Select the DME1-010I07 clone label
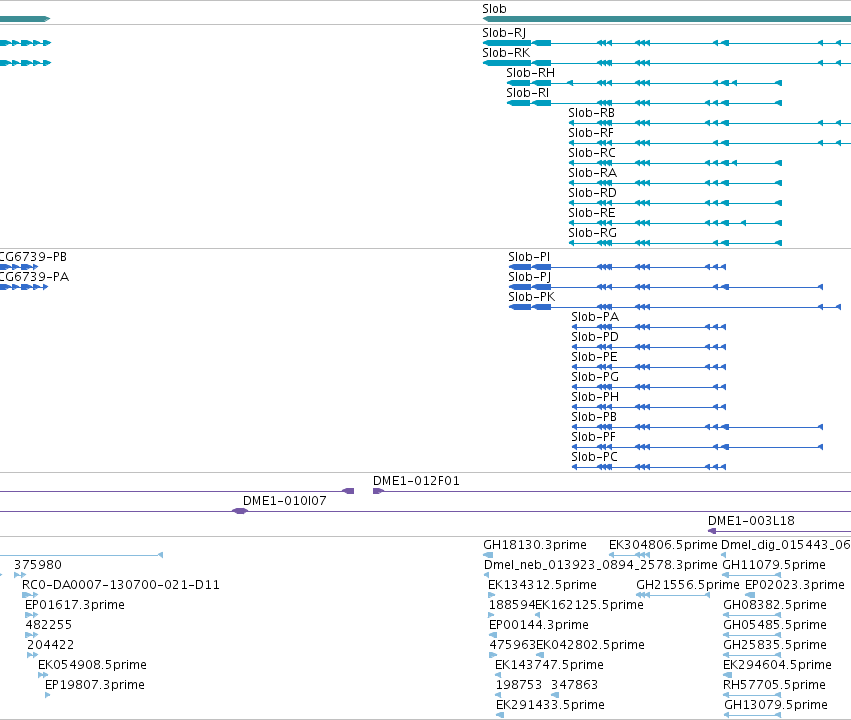 [x=284, y=501]
